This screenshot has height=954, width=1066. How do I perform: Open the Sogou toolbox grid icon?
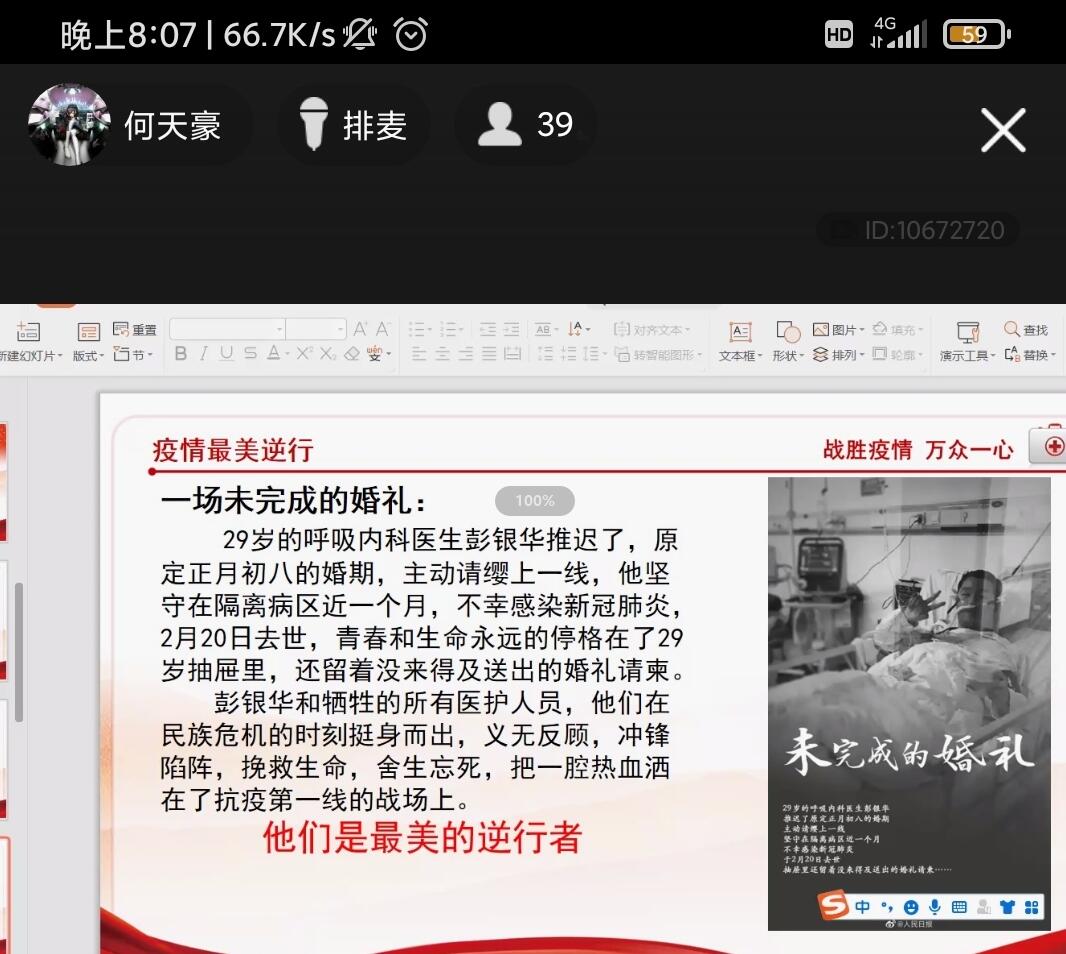coord(1032,907)
